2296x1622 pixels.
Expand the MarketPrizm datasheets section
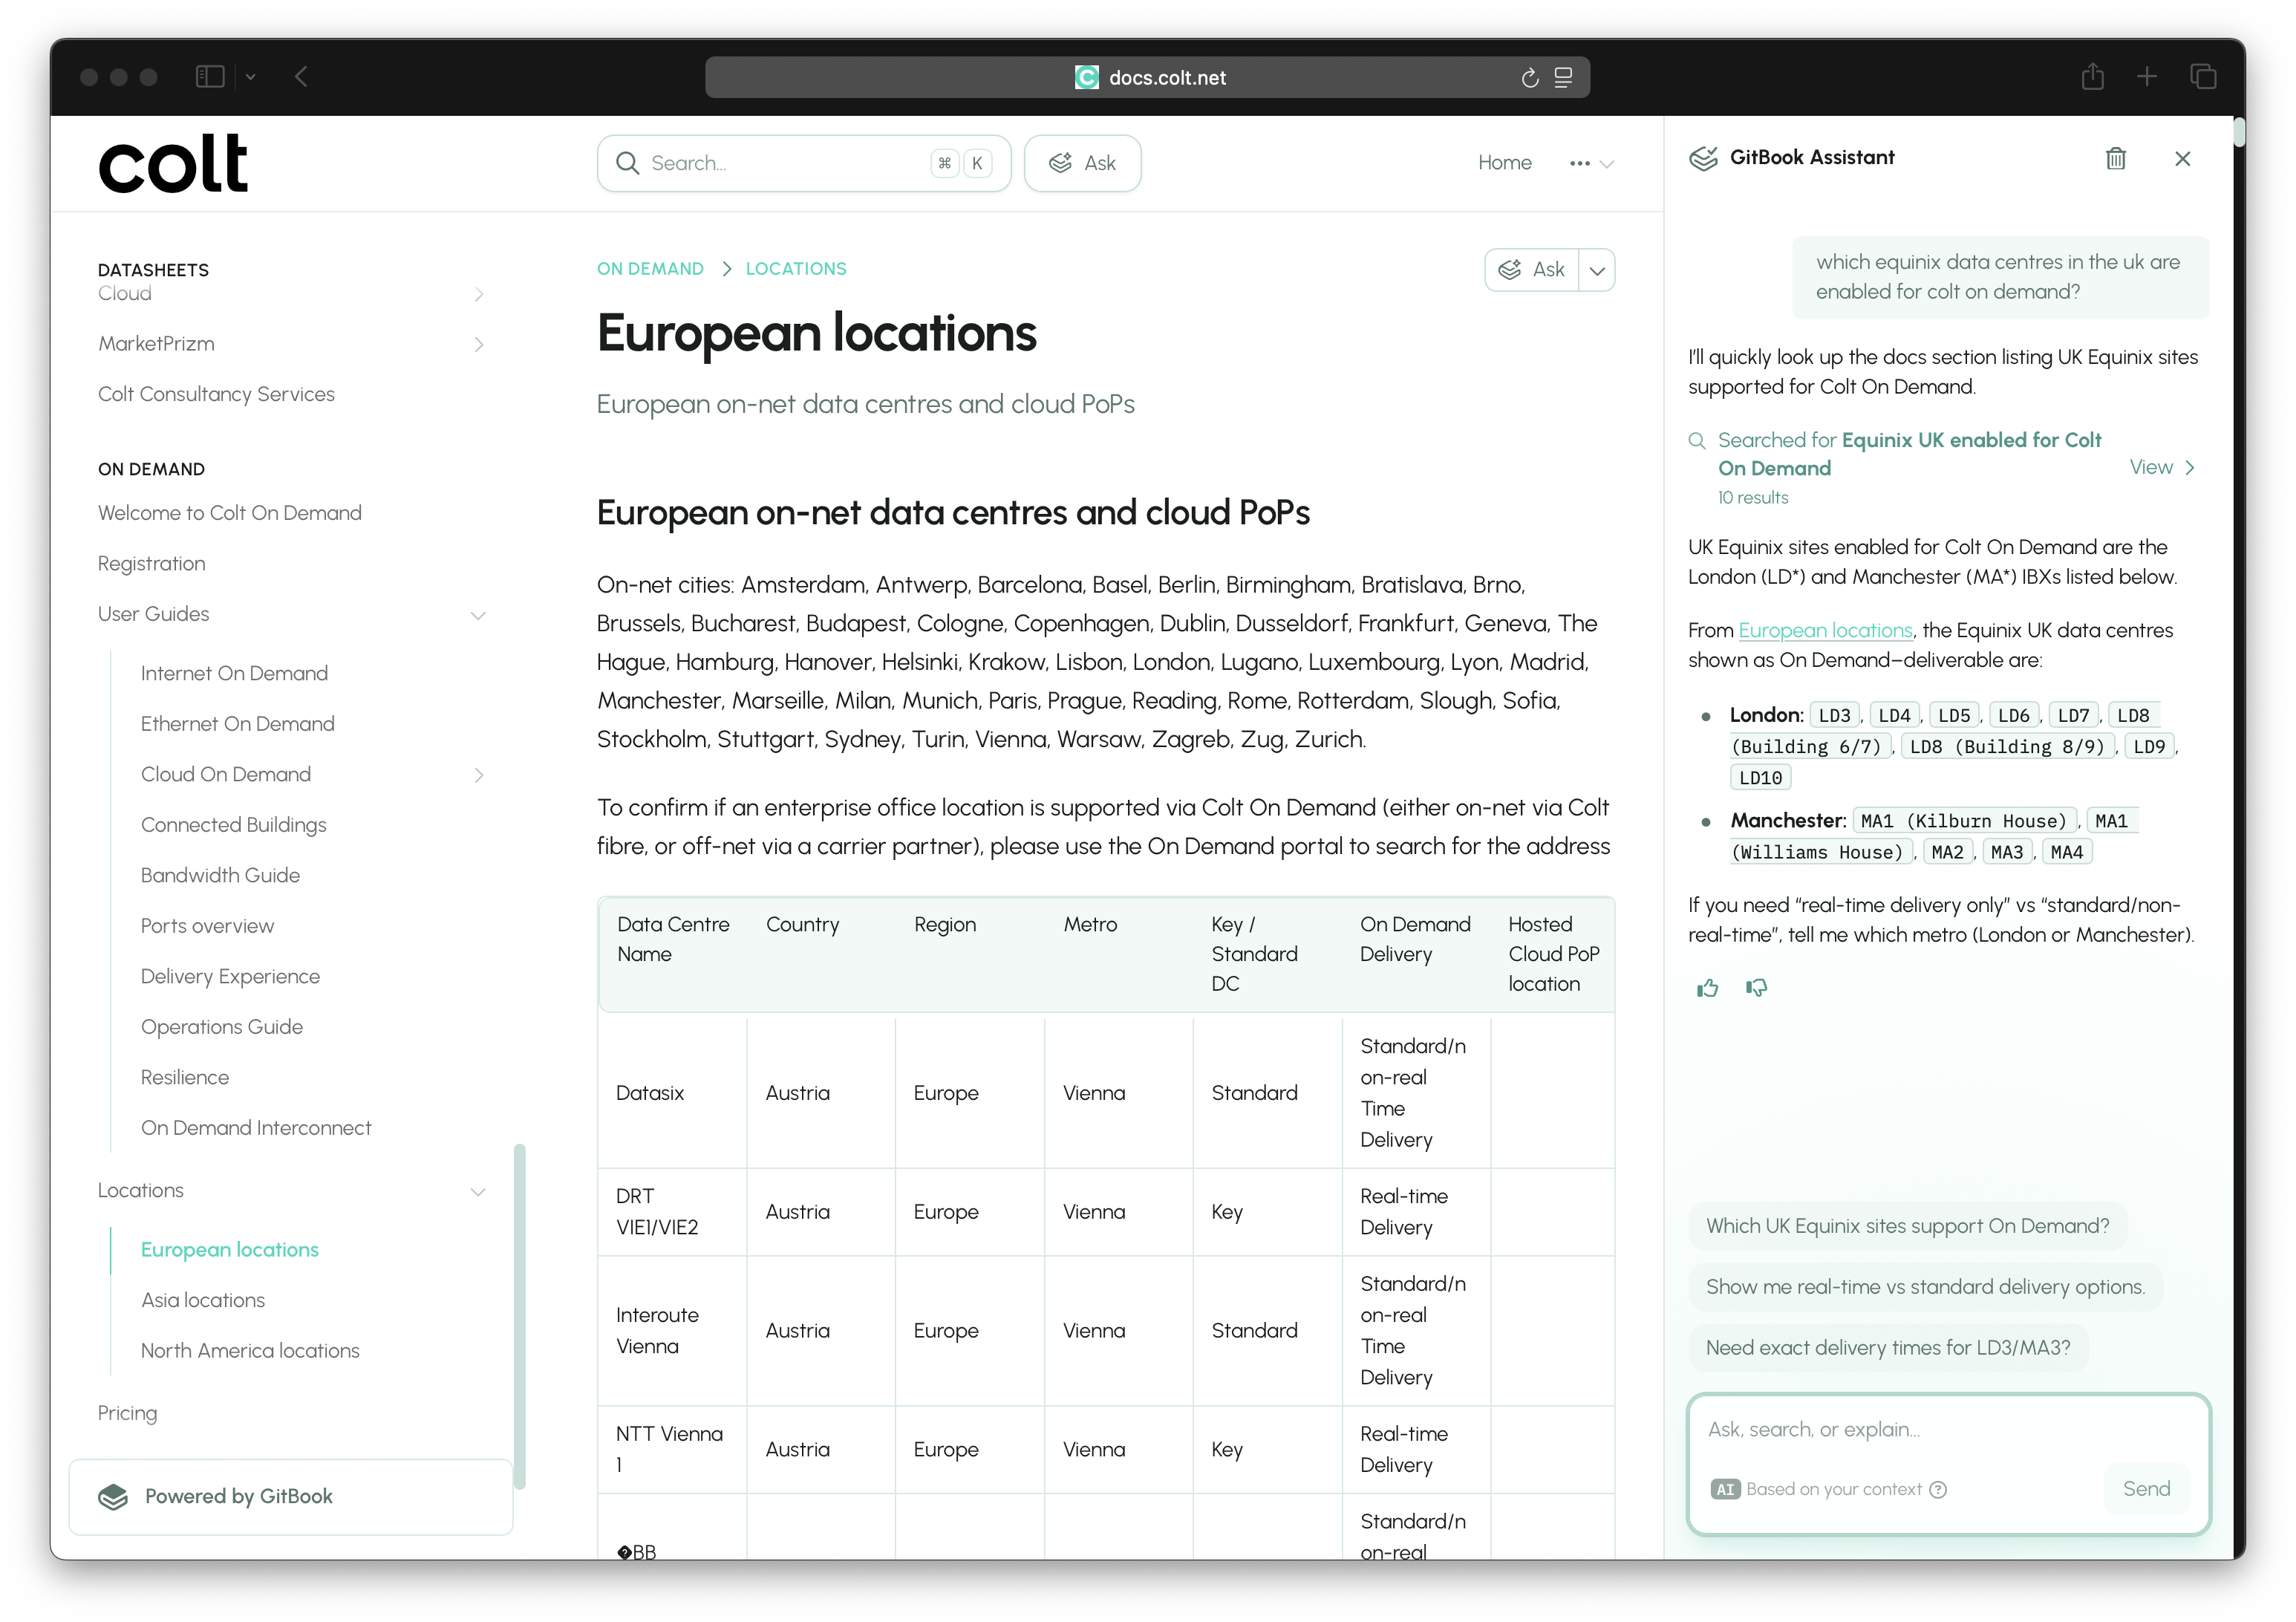(478, 344)
